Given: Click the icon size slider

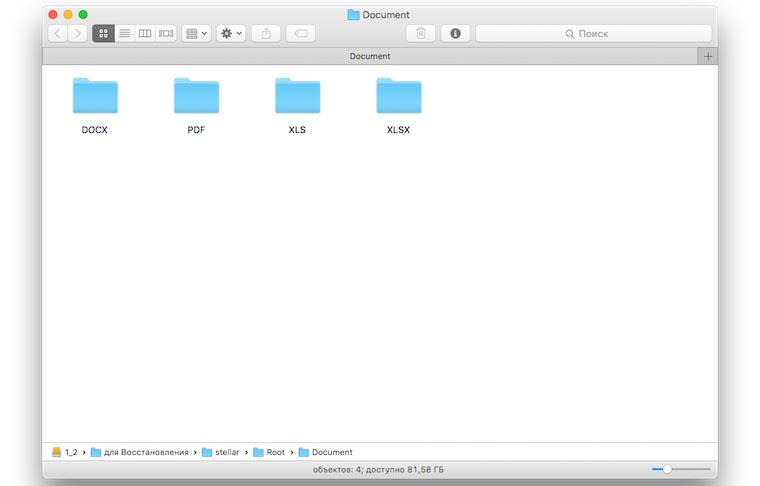Looking at the screenshot, I should coord(681,469).
